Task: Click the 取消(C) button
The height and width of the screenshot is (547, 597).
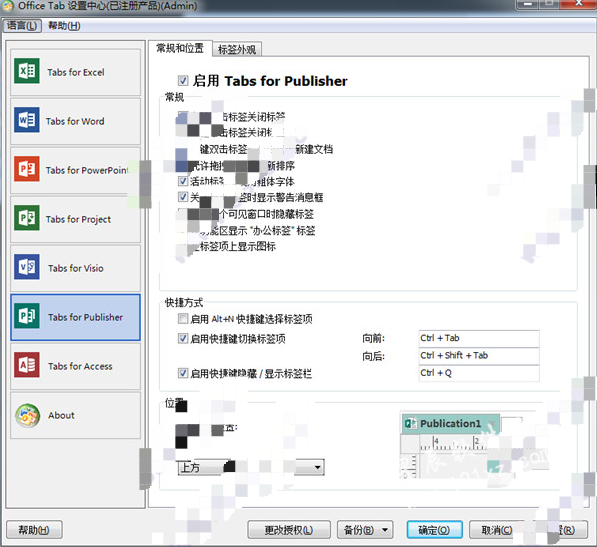Action: click(x=497, y=529)
